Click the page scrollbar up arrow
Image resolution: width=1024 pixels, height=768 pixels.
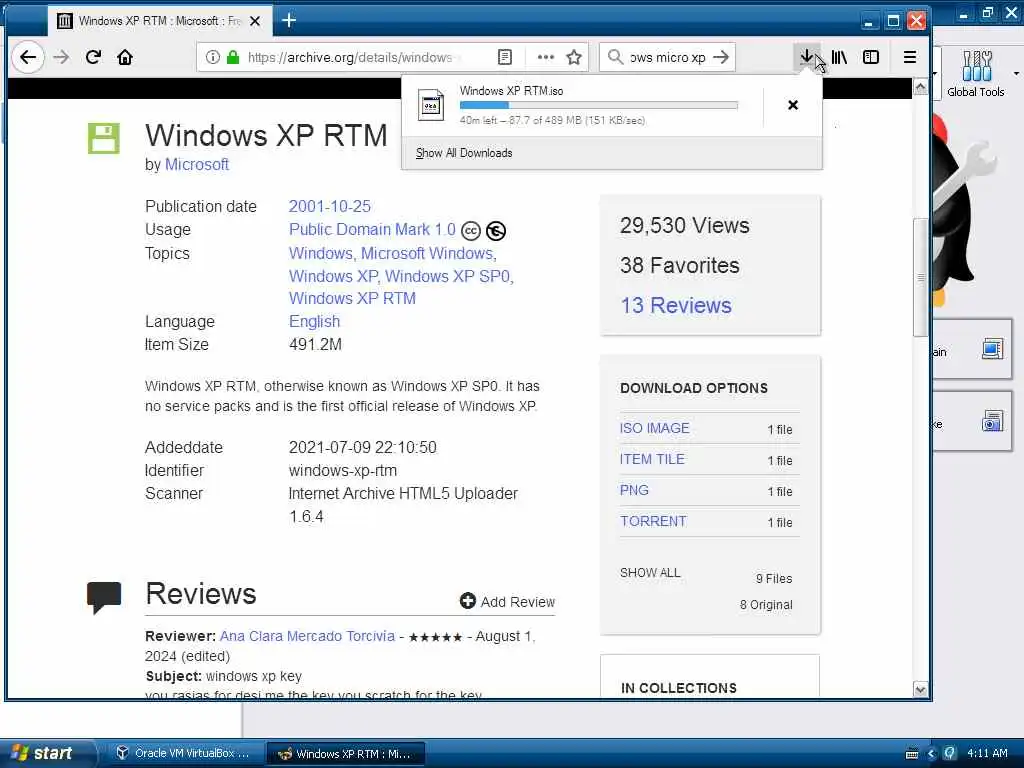(920, 87)
